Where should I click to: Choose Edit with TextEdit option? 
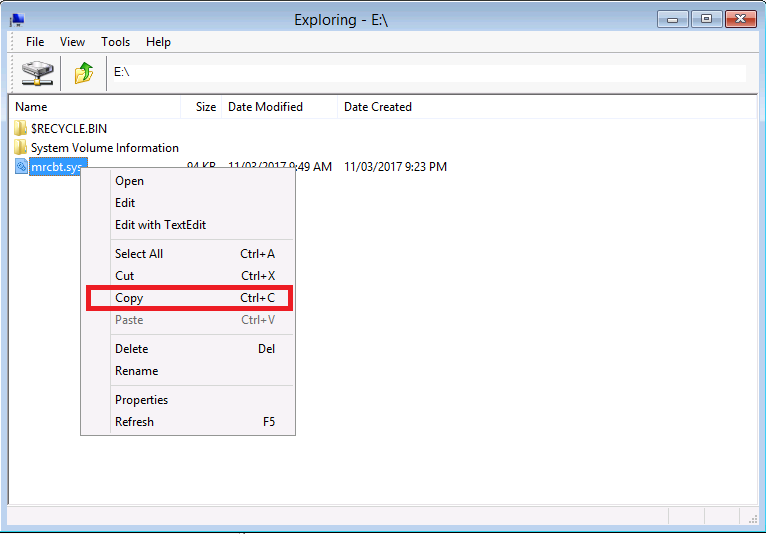(x=160, y=225)
